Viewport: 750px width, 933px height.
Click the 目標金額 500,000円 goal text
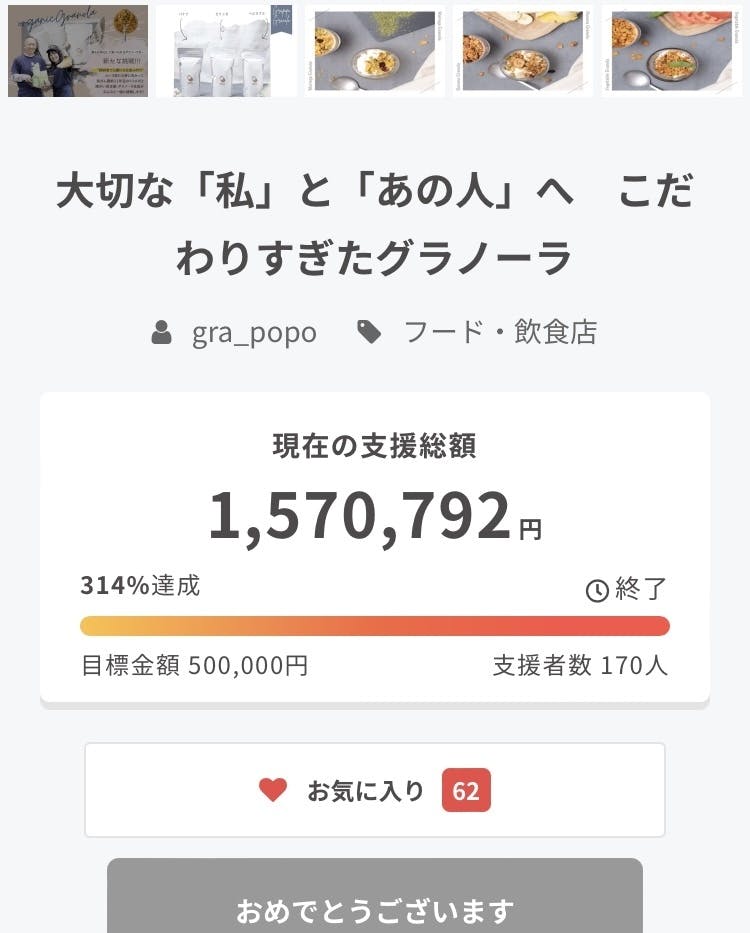(x=194, y=665)
